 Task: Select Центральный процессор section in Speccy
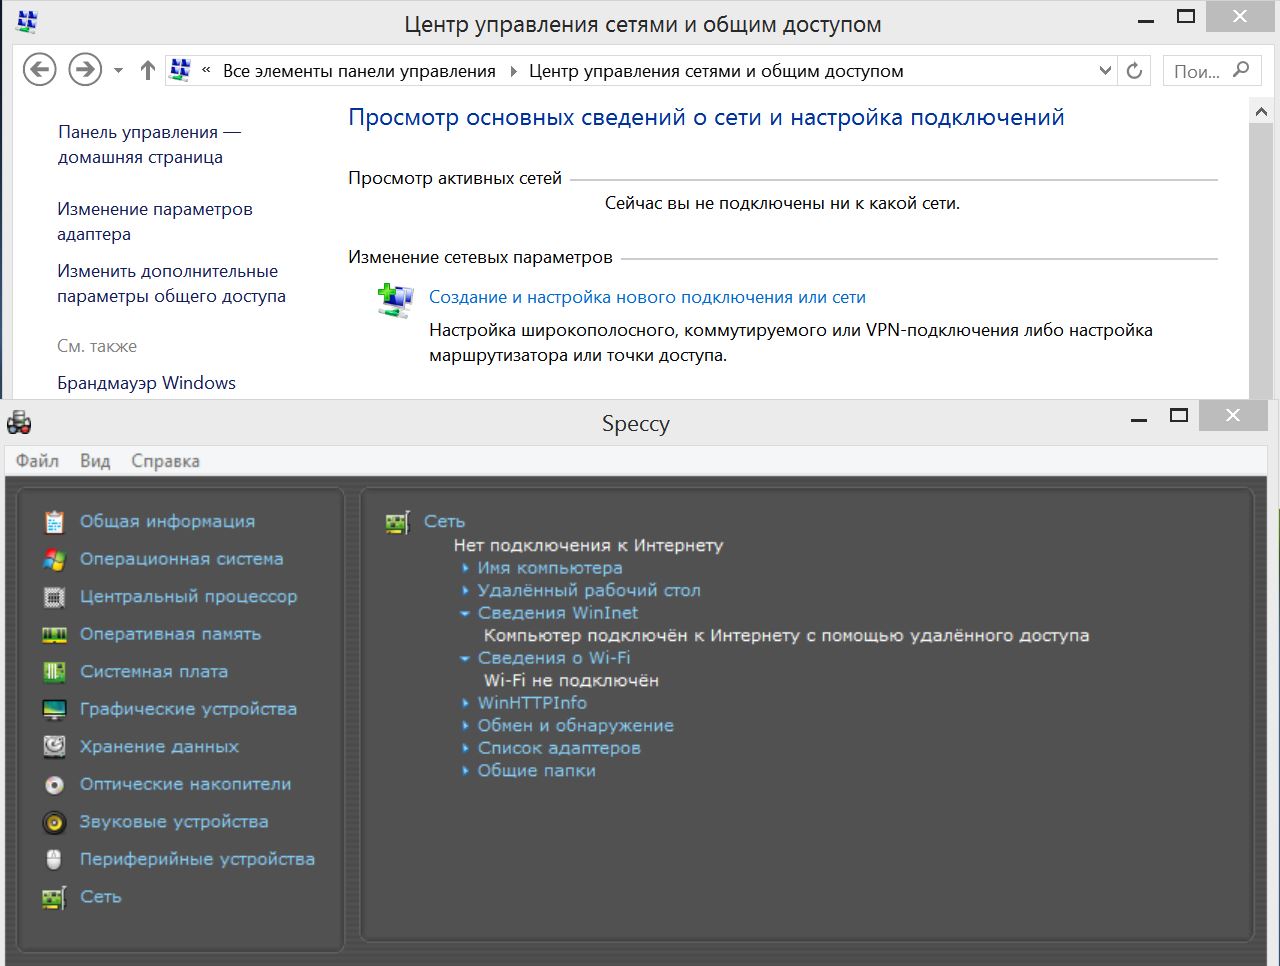point(188,597)
